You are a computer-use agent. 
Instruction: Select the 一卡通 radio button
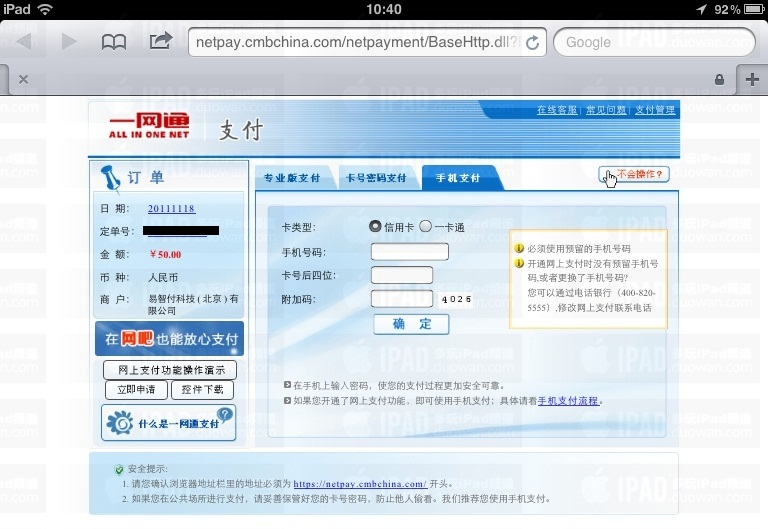point(426,226)
